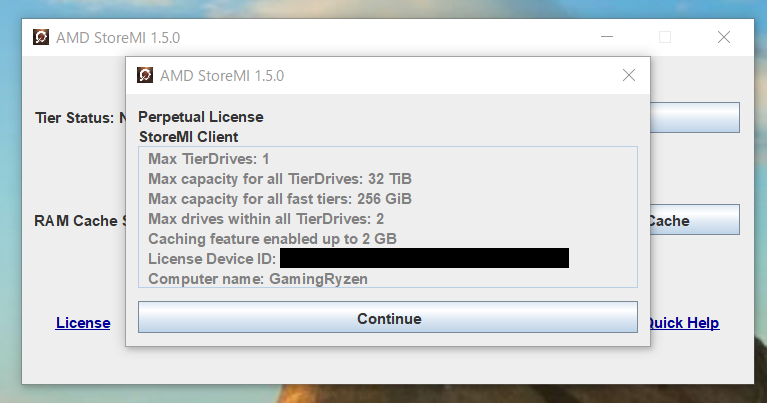Screen dimensions: 767x403
Task: Click the partially hidden Cache button
Action: click(x=695, y=220)
